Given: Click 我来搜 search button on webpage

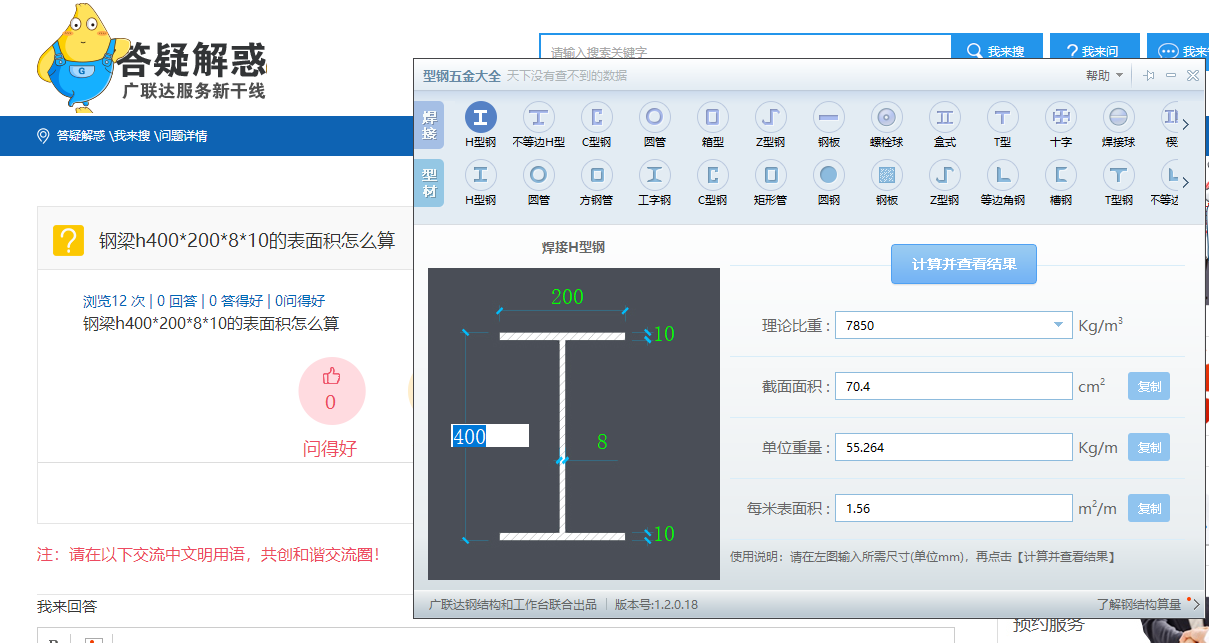Looking at the screenshot, I should pos(996,51).
